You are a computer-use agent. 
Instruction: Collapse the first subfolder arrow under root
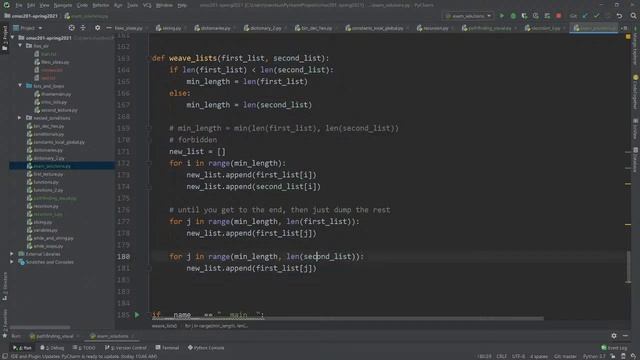coord(20,46)
